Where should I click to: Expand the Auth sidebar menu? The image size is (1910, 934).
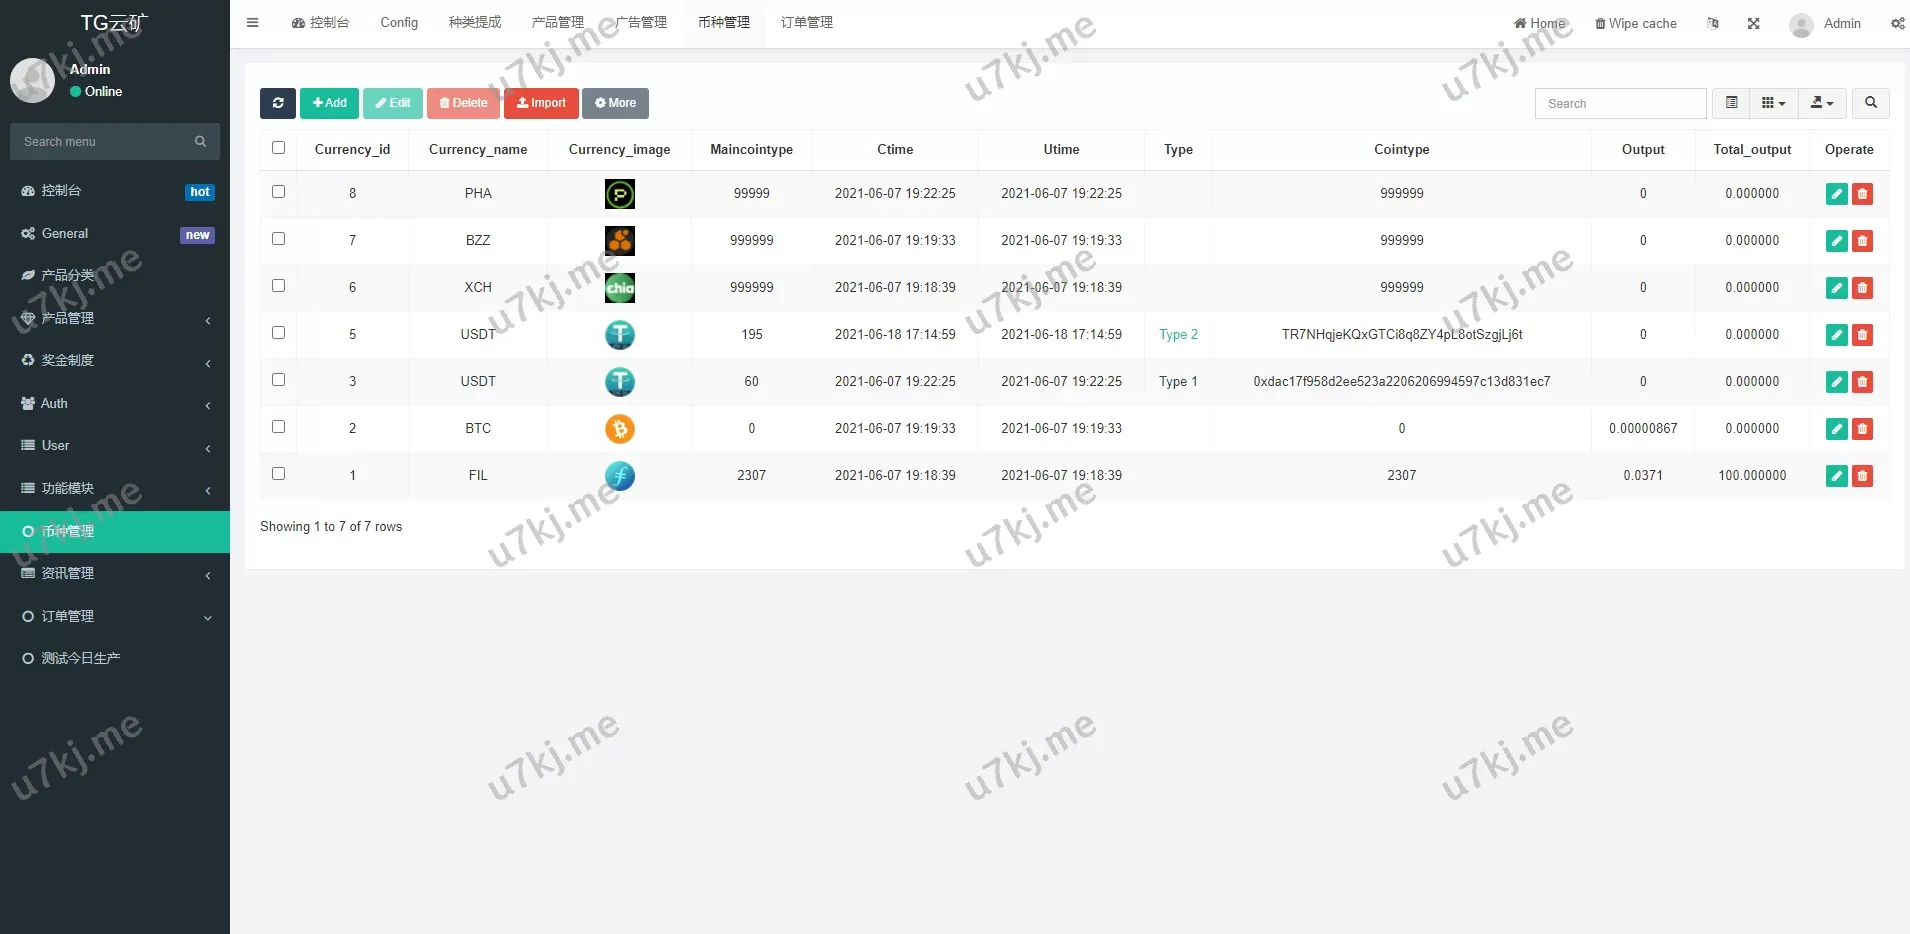115,404
